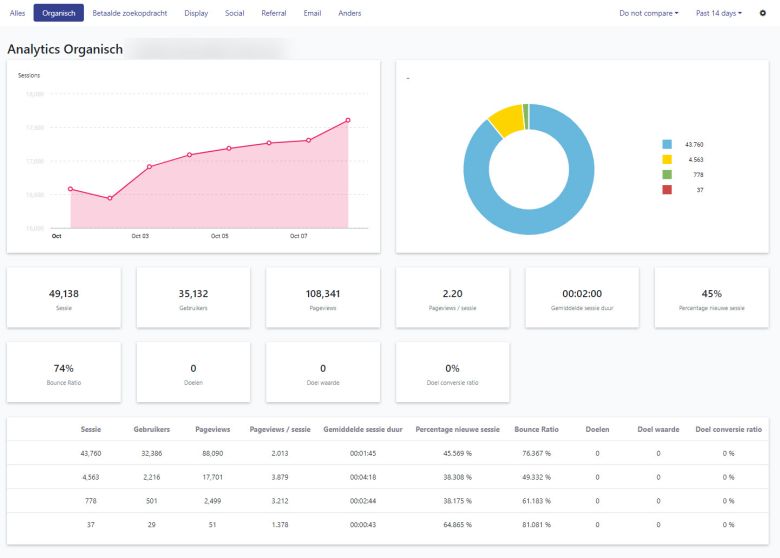Open the settings gear icon
780x558 pixels.
click(x=763, y=13)
